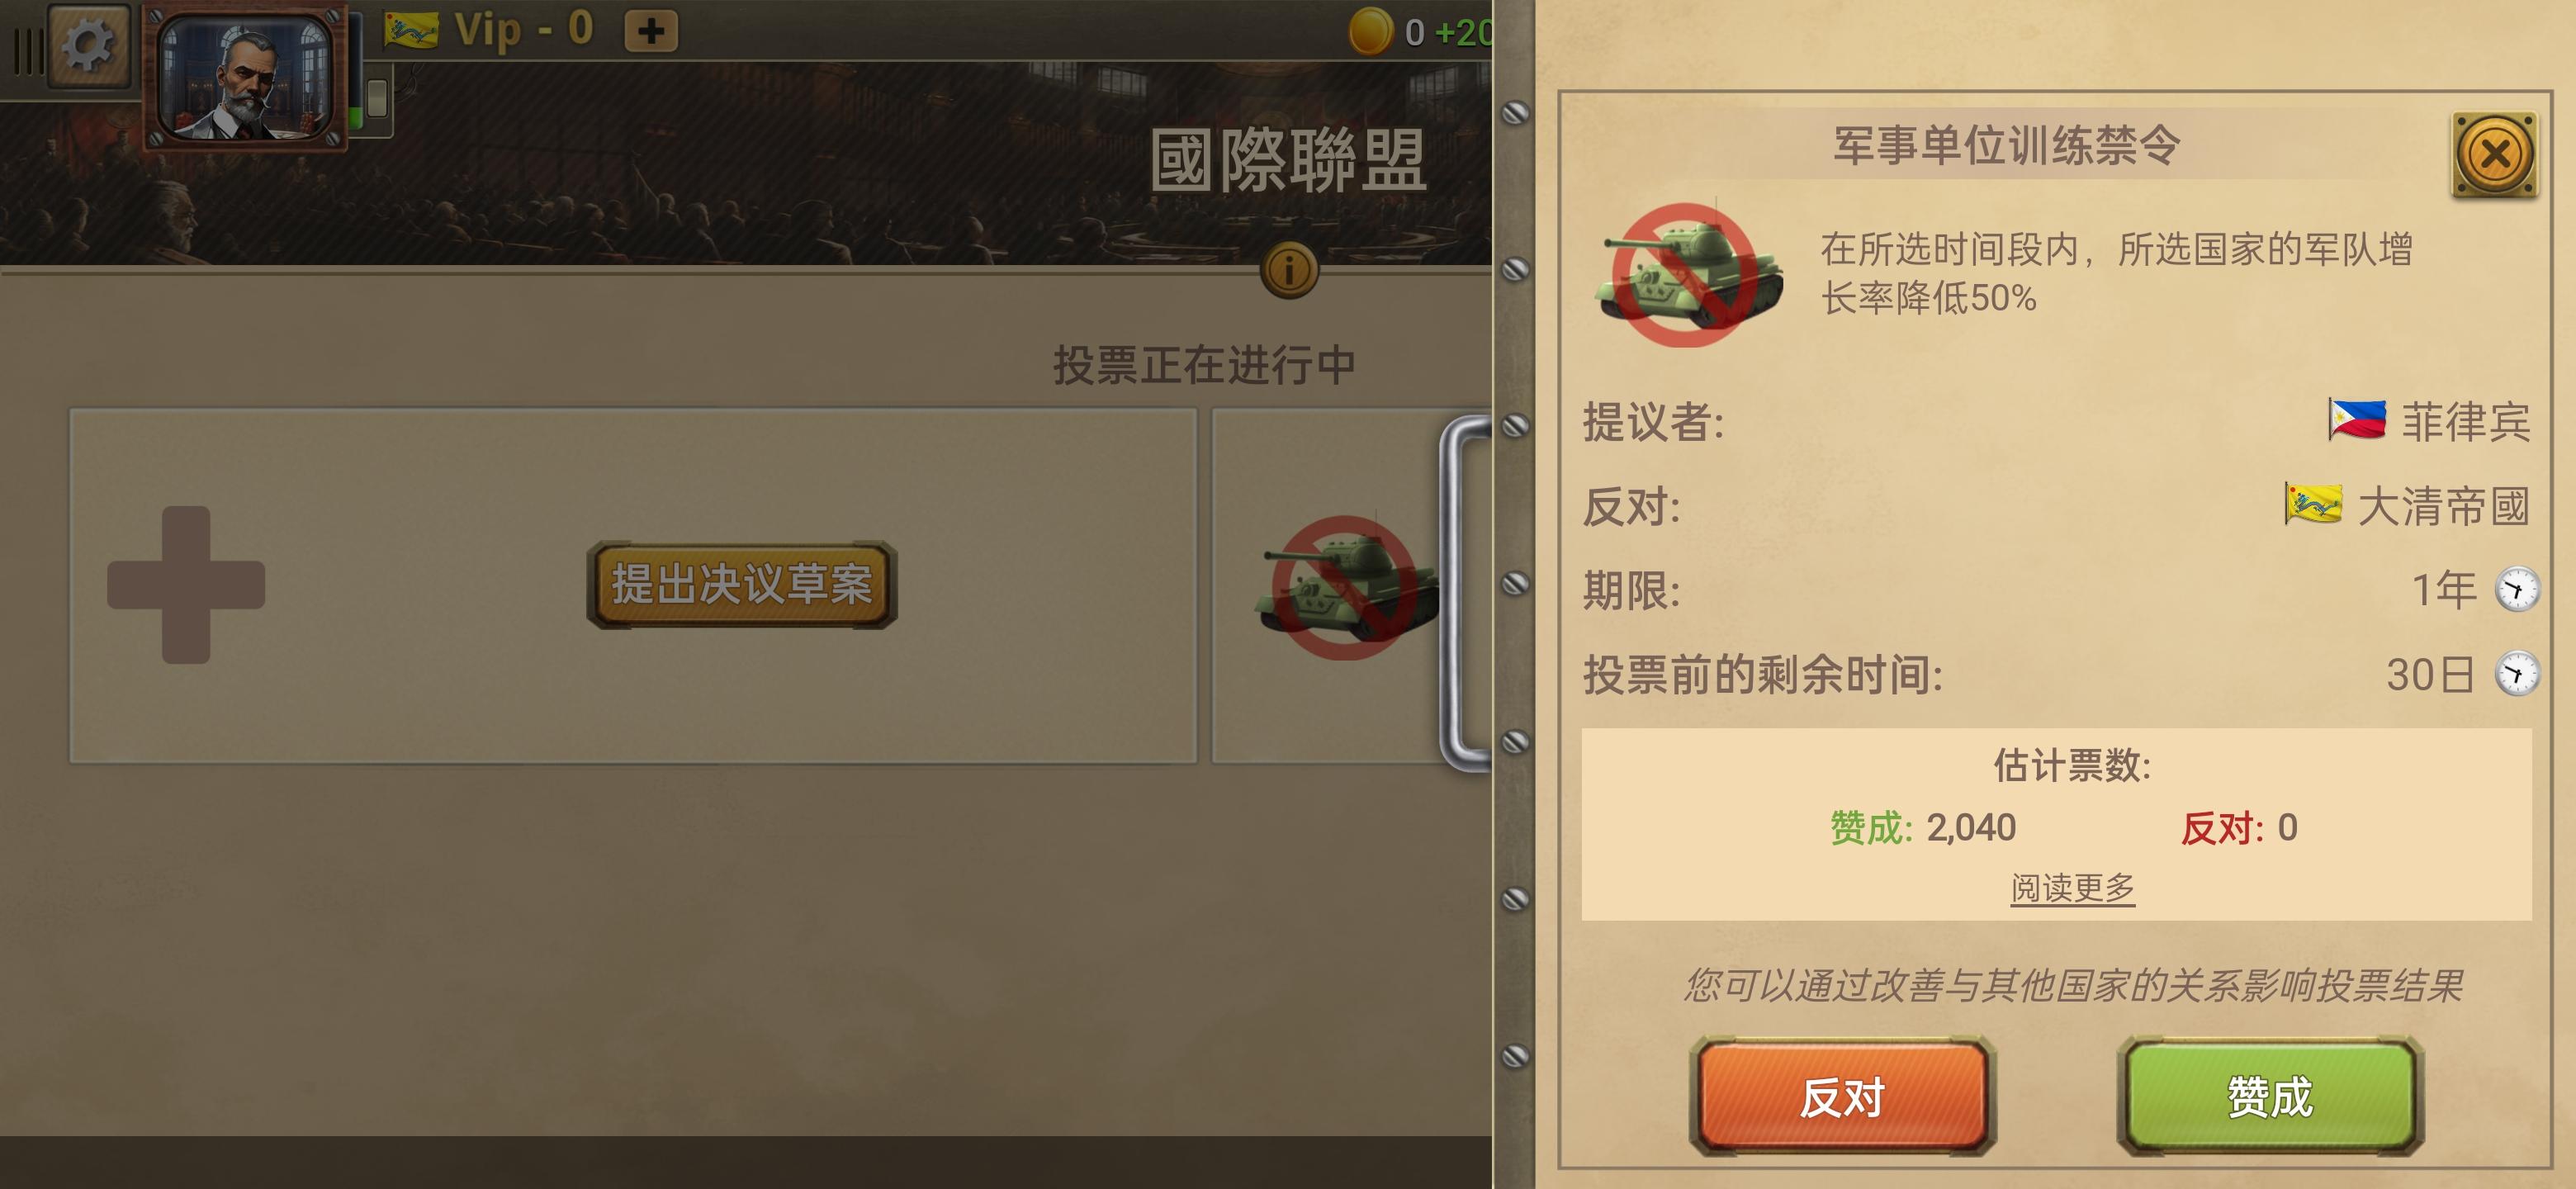
Task: Open the 阅读更多 link
Action: pyautogui.click(x=2072, y=887)
